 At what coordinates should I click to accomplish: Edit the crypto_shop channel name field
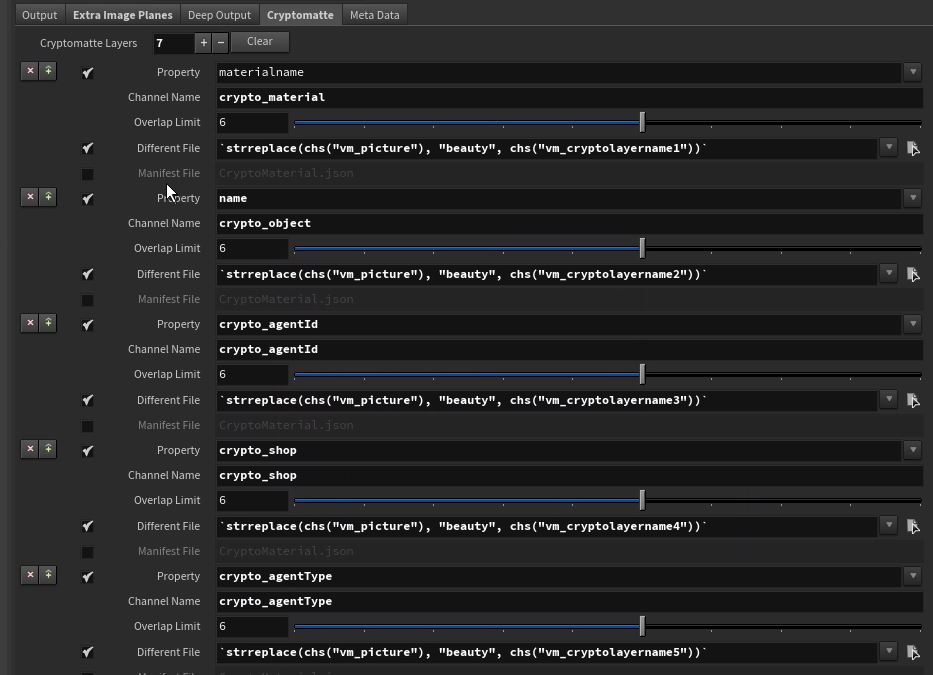tap(569, 475)
